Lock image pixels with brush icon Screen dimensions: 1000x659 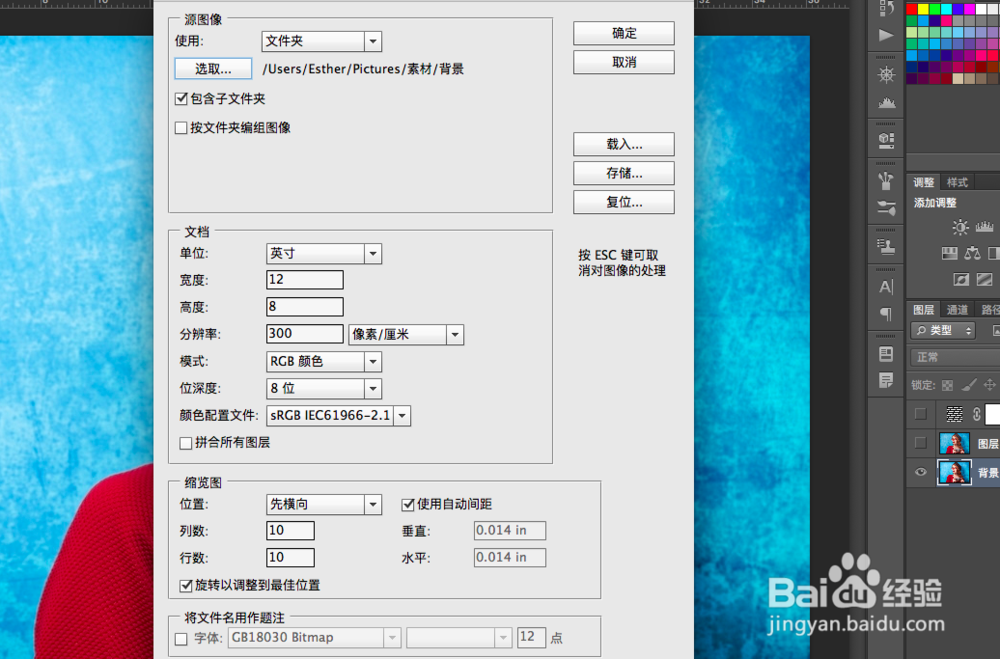969,385
